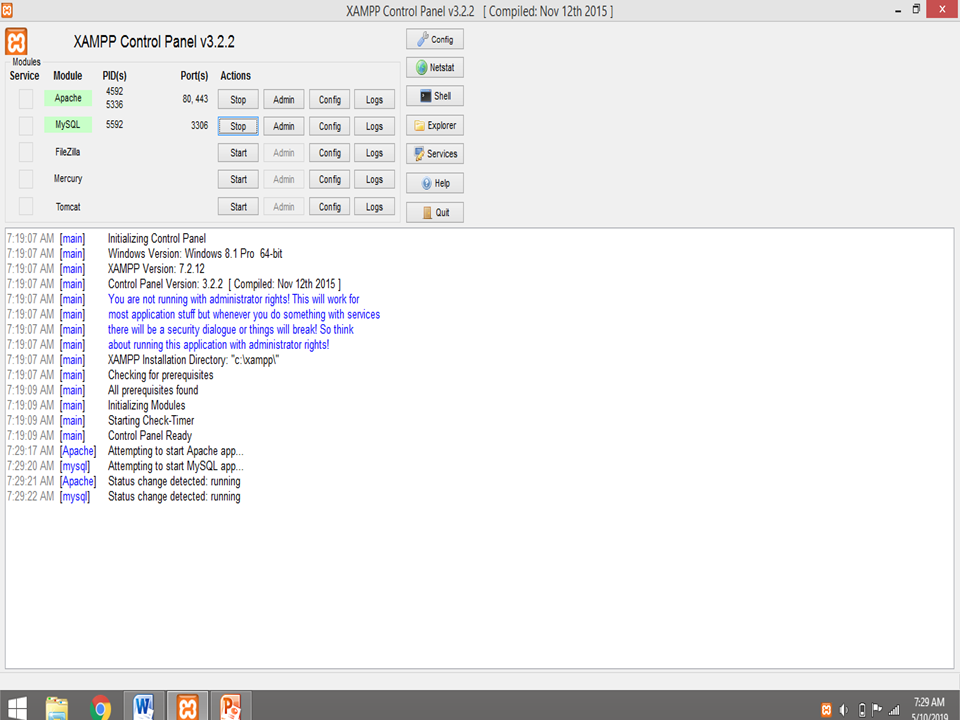Toggle the MySQL service checkbox
The width and height of the screenshot is (960, 720).
tap(26, 126)
